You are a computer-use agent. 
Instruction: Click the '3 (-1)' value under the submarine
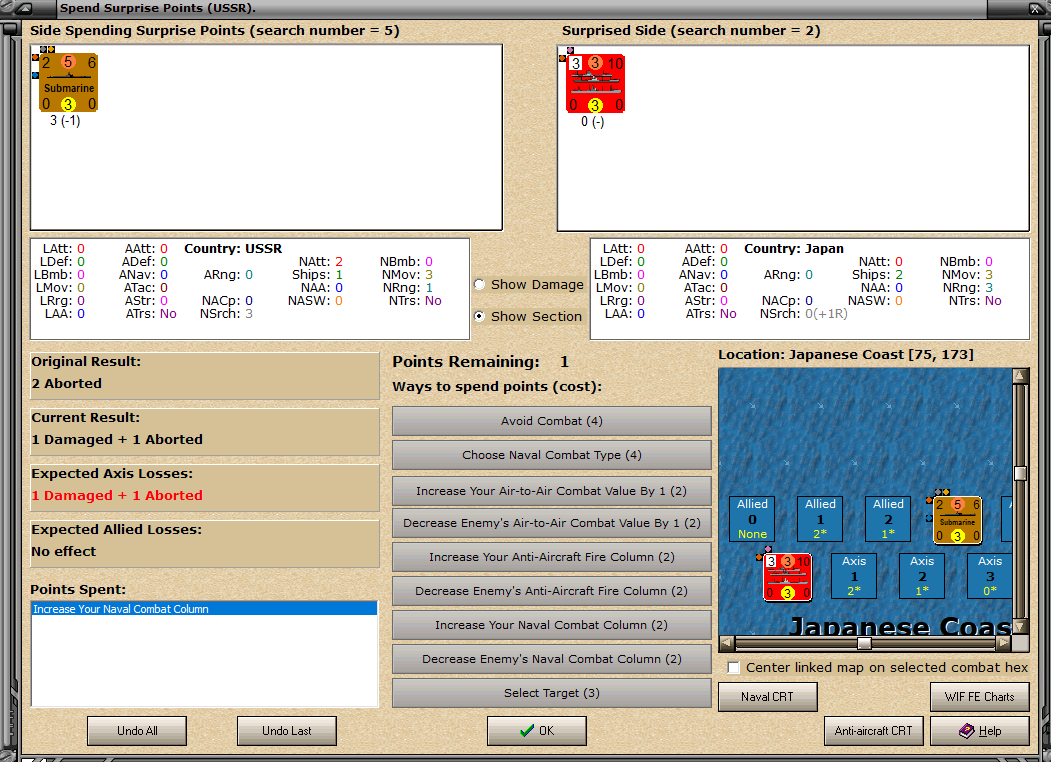pos(65,121)
